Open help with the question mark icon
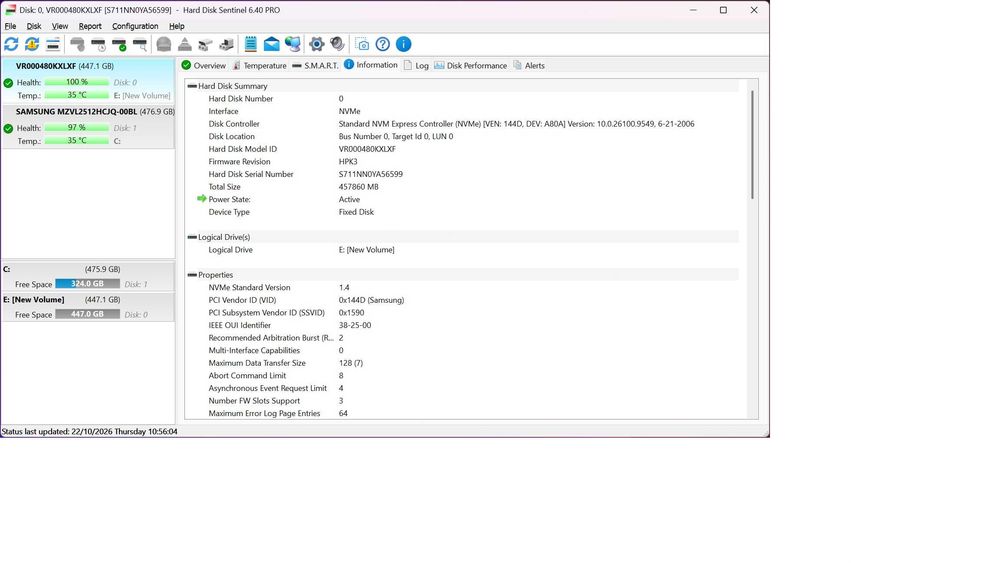 point(383,44)
